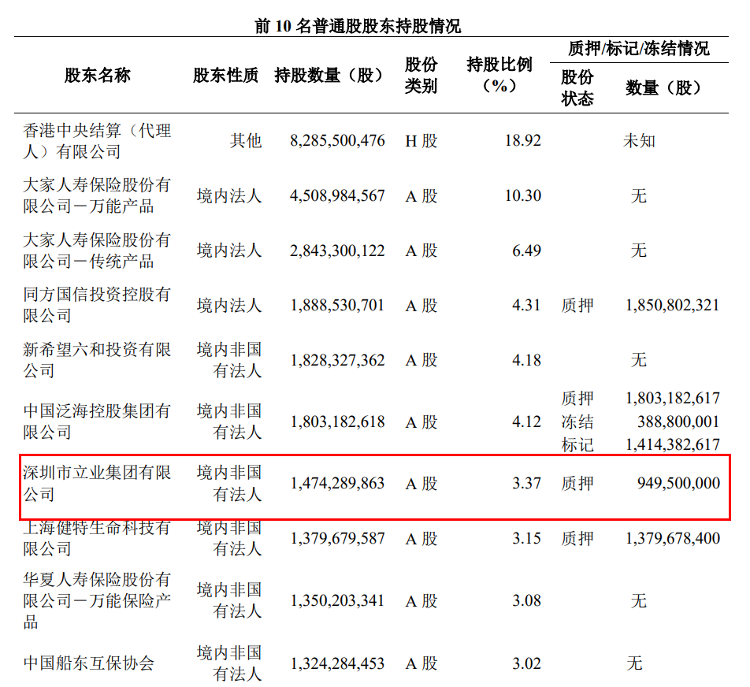Click holding percentage 4.18

527,360
